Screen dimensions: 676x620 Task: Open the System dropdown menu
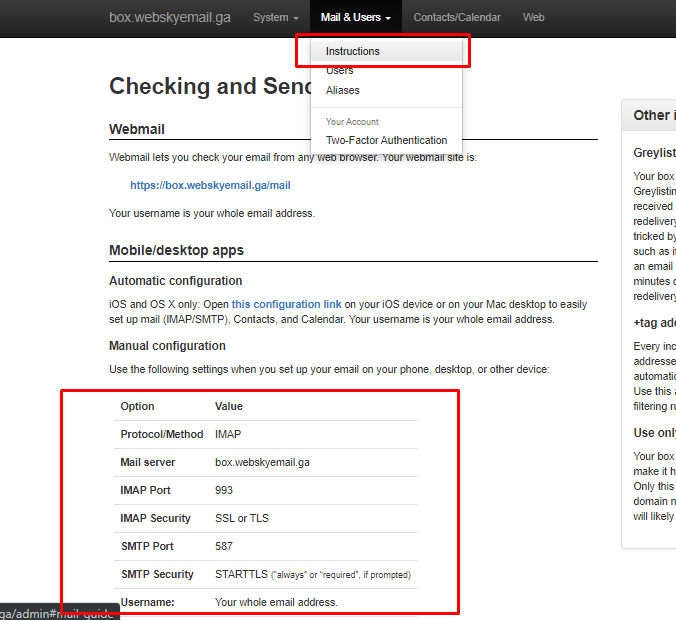click(275, 18)
